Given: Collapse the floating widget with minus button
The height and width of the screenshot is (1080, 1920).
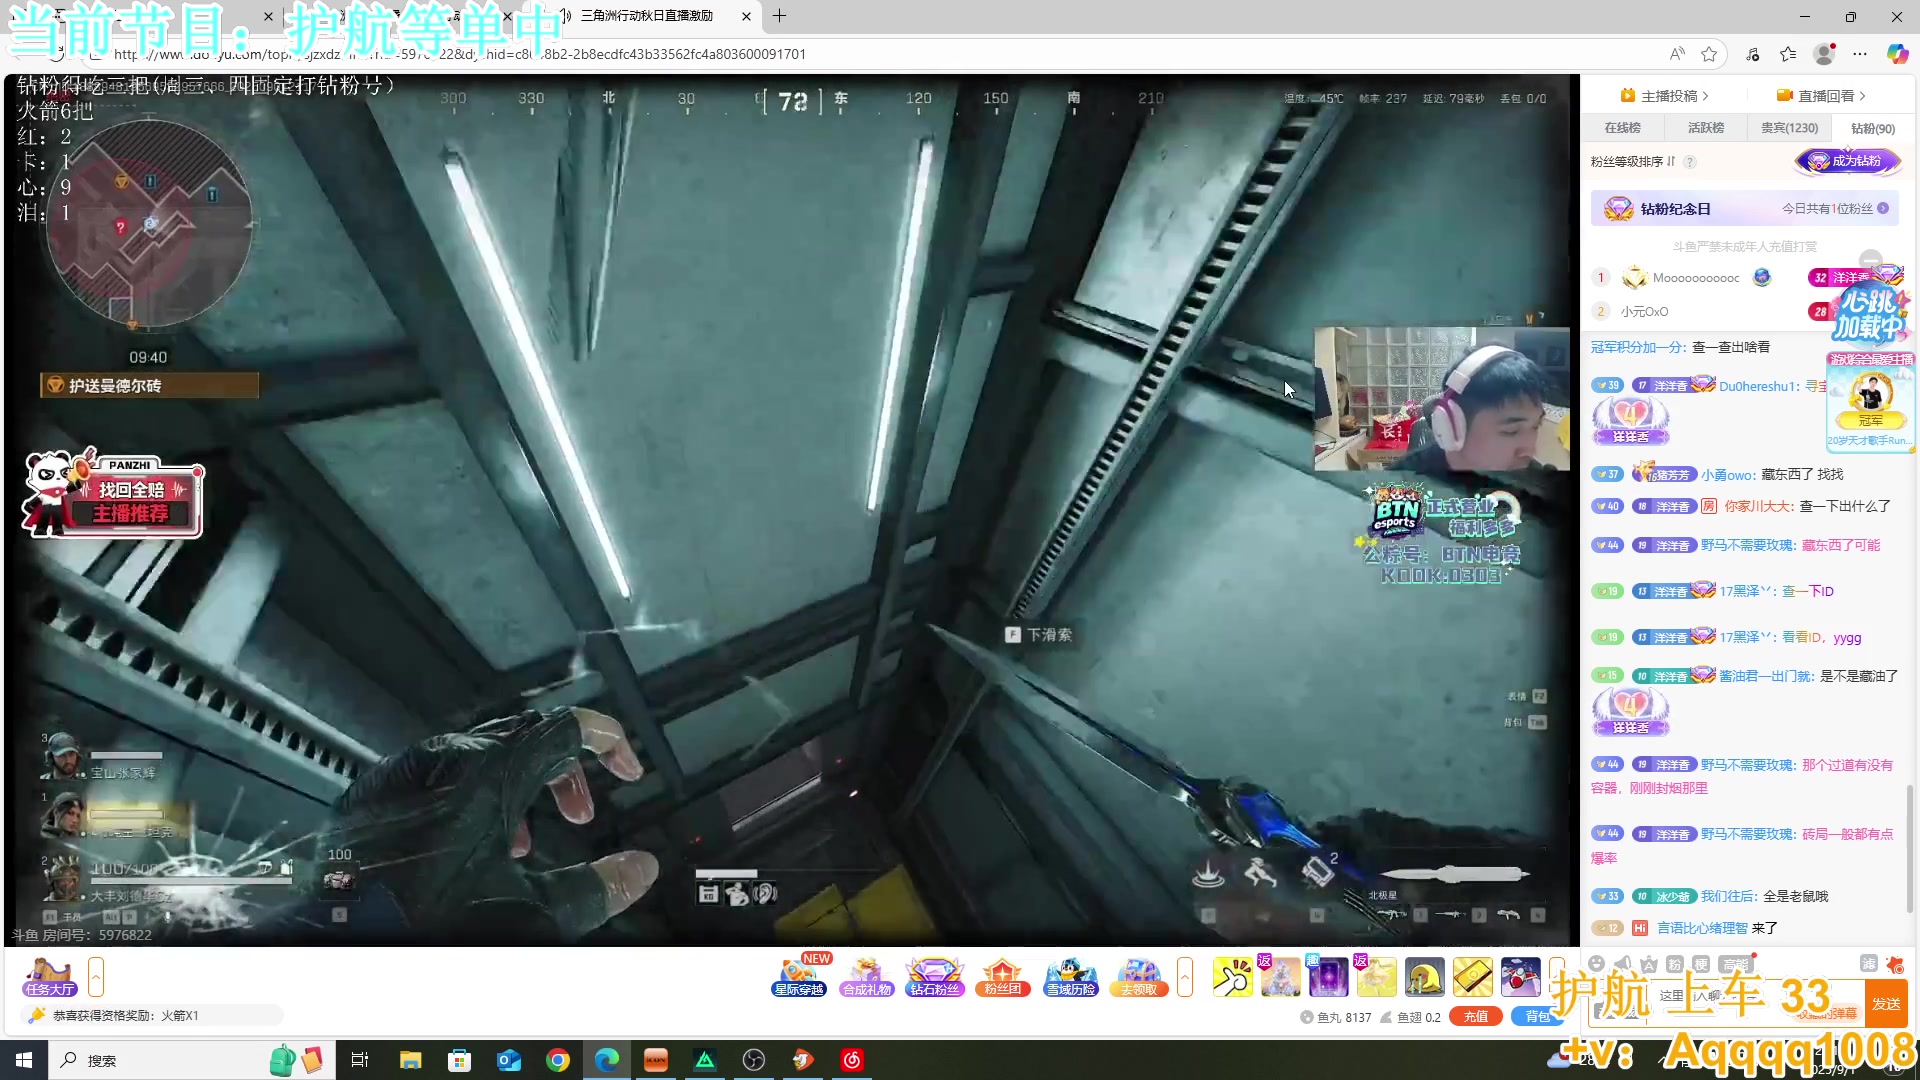Looking at the screenshot, I should 1871,259.
